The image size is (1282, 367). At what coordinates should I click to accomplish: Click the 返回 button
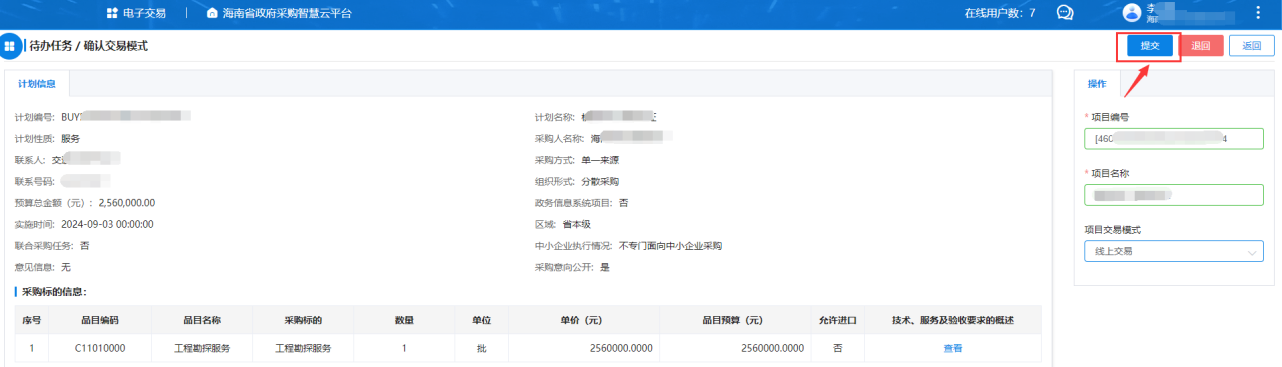(x=1252, y=46)
